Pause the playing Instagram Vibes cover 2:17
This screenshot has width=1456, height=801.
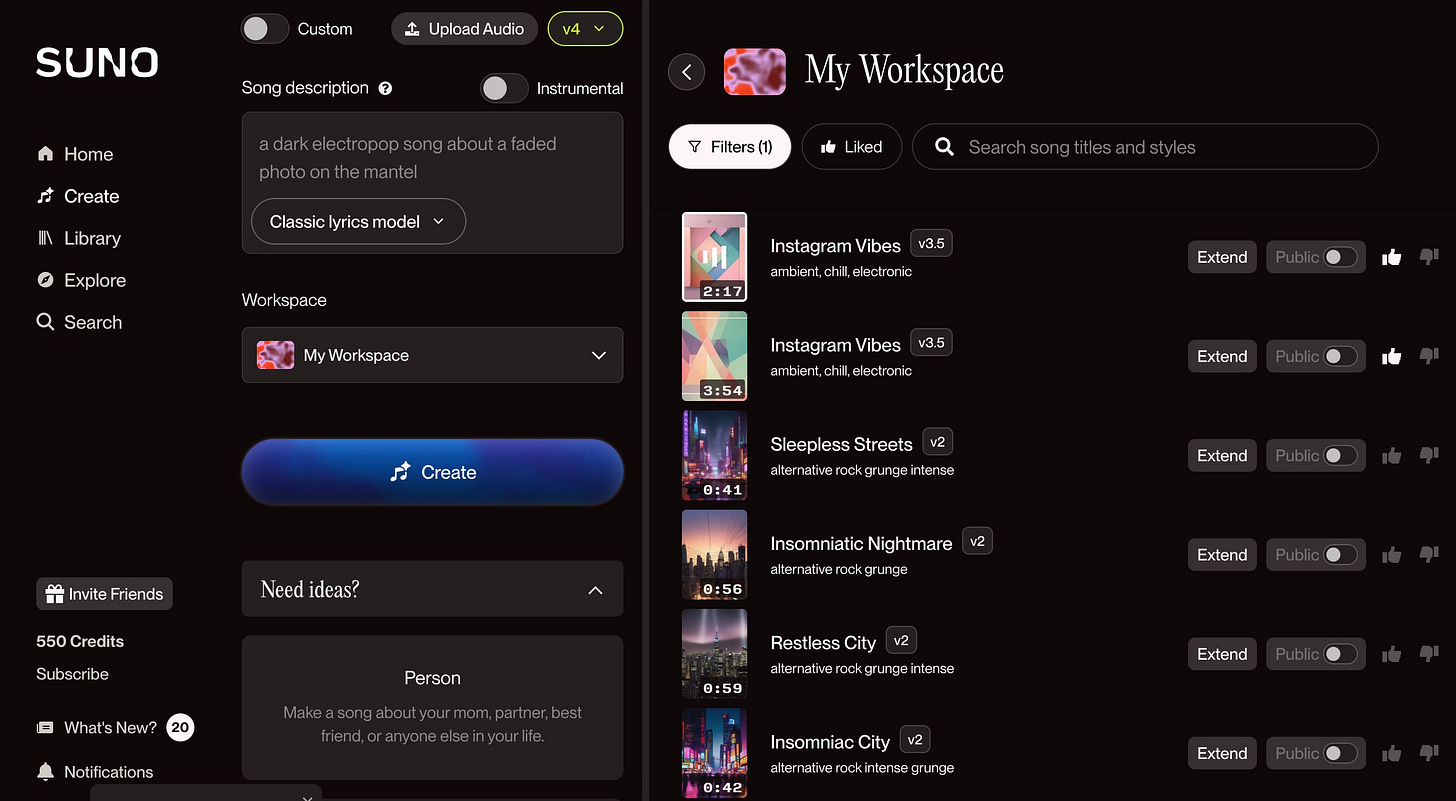pos(714,256)
